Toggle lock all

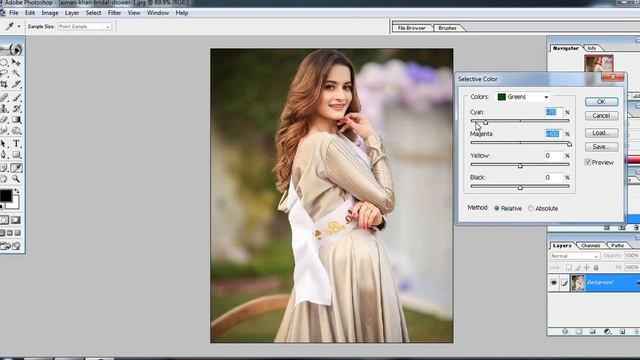[x=596, y=267]
